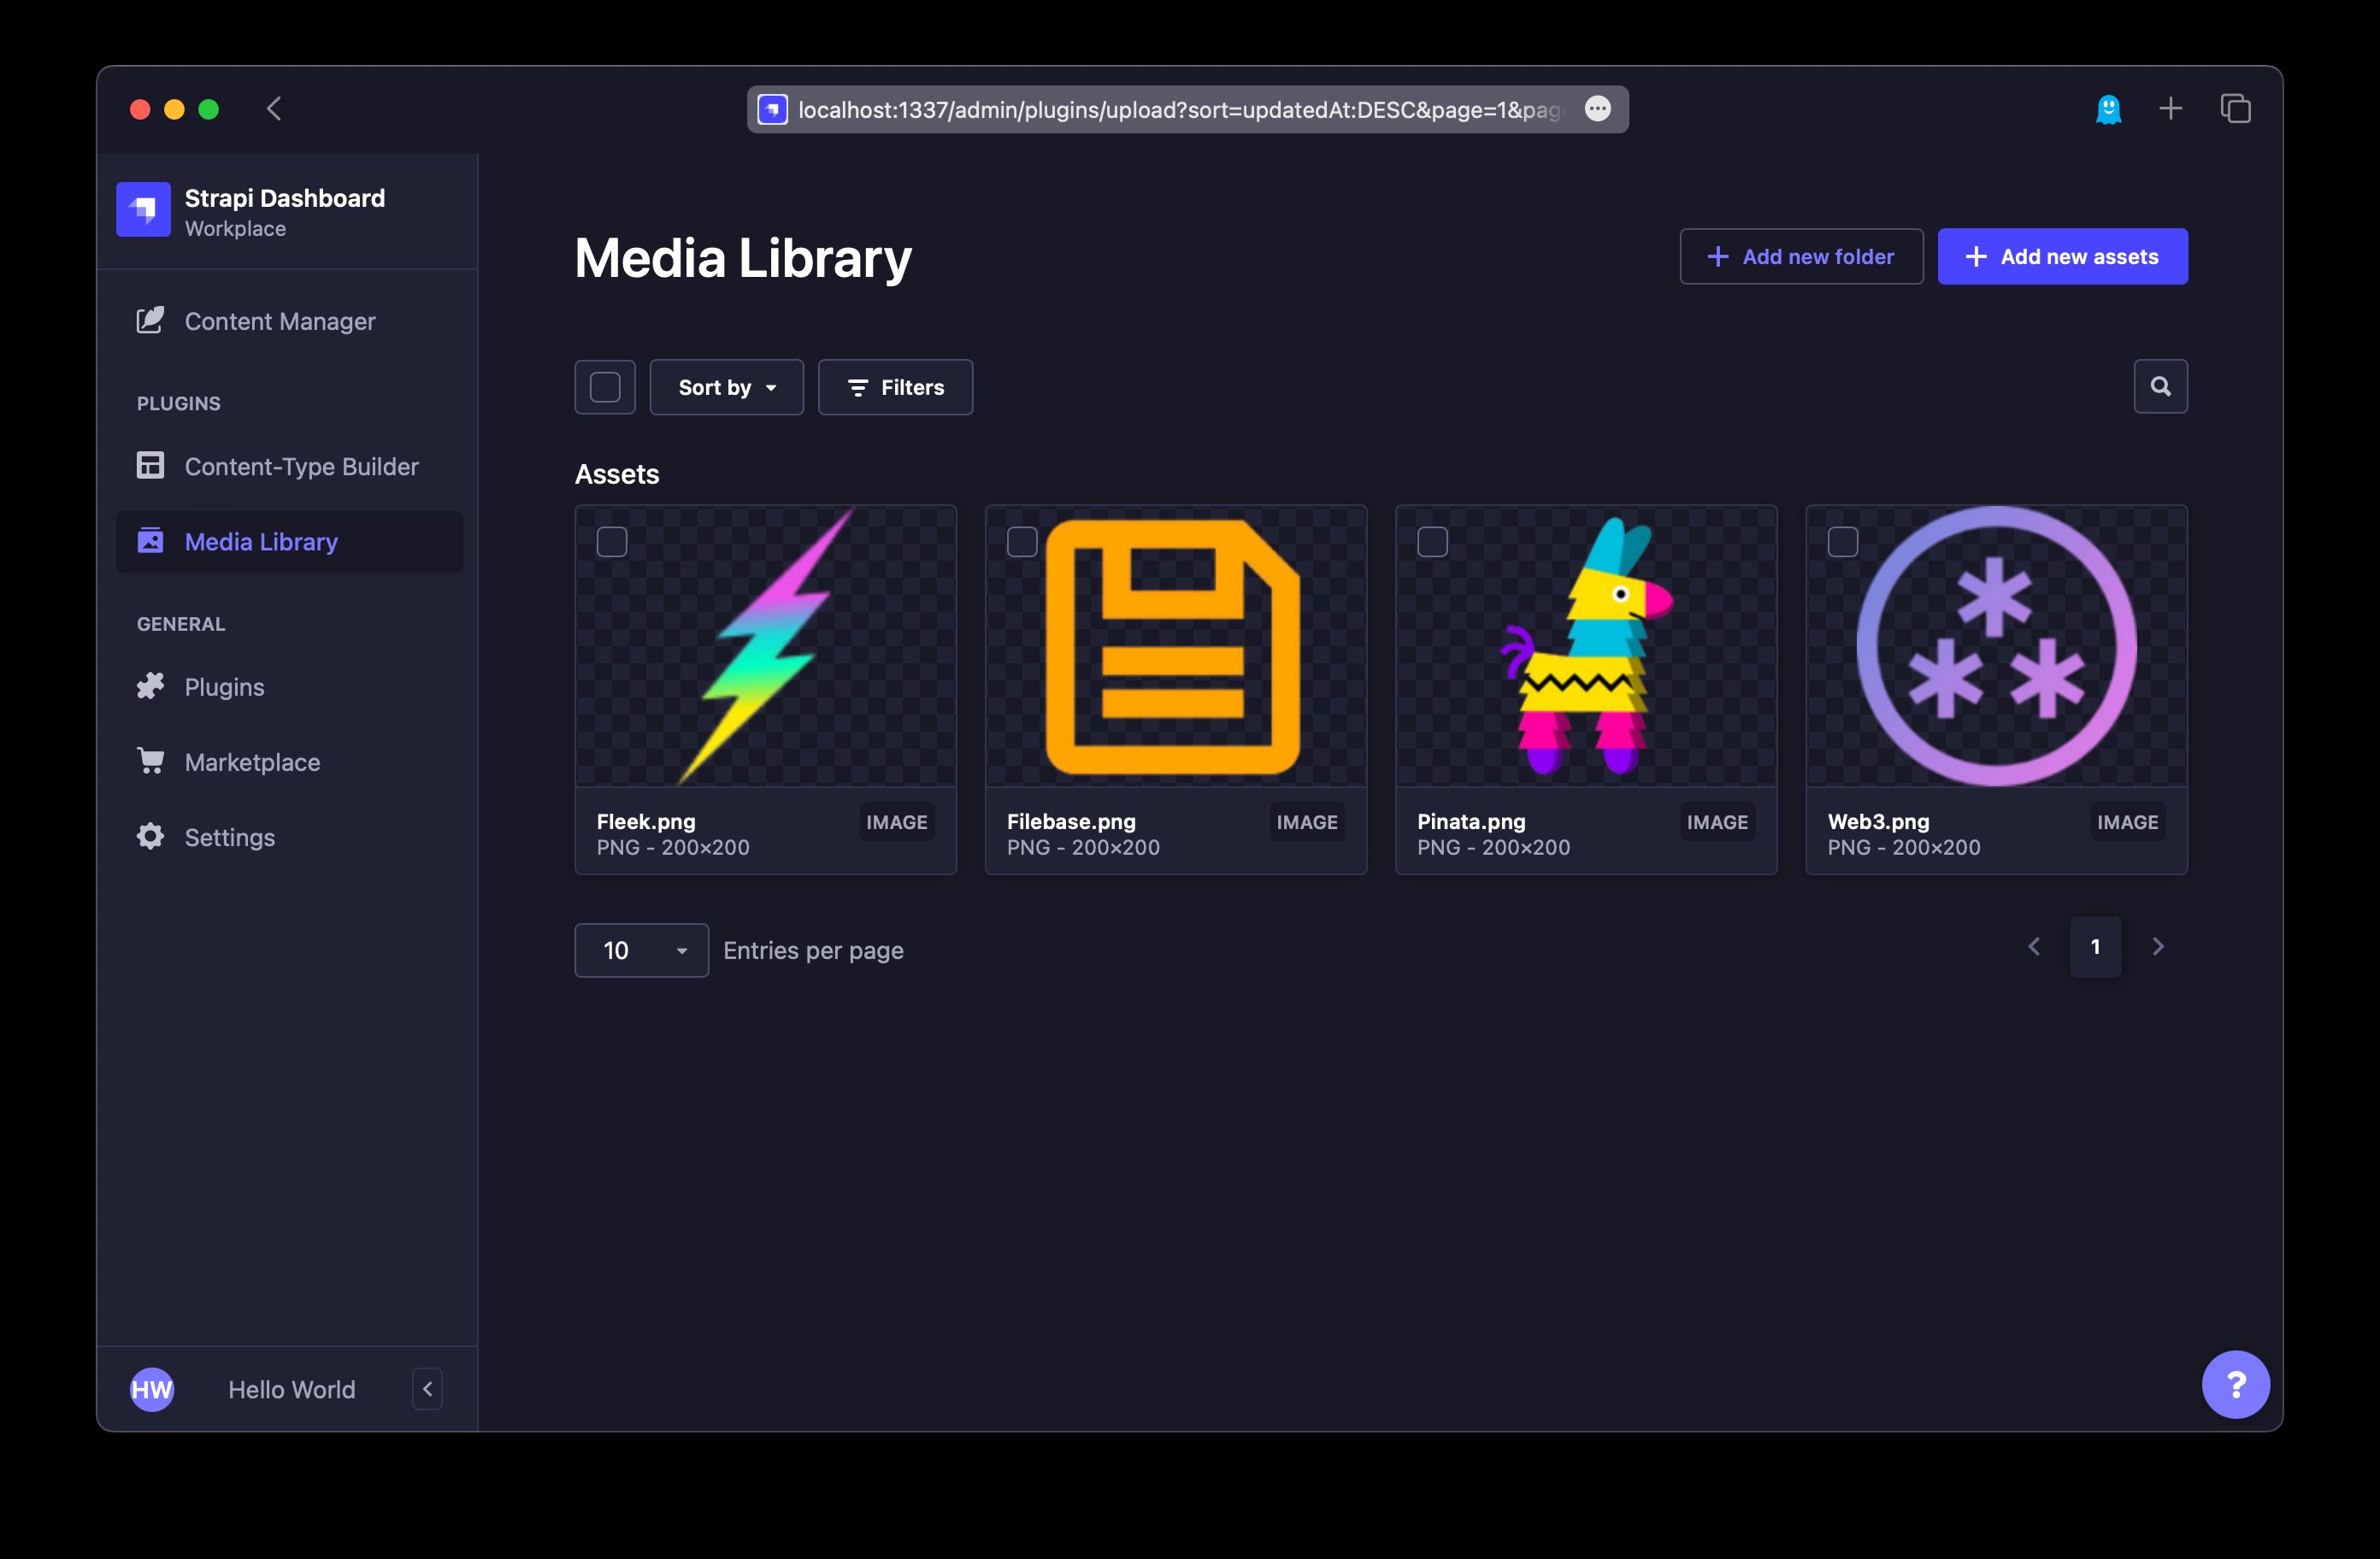
Task: Open Content-Type Builder in the sidebar
Action: pos(289,466)
